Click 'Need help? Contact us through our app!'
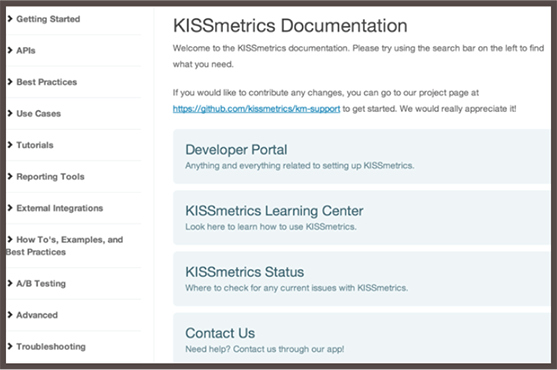Screen dimensions: 557x370 265,349
